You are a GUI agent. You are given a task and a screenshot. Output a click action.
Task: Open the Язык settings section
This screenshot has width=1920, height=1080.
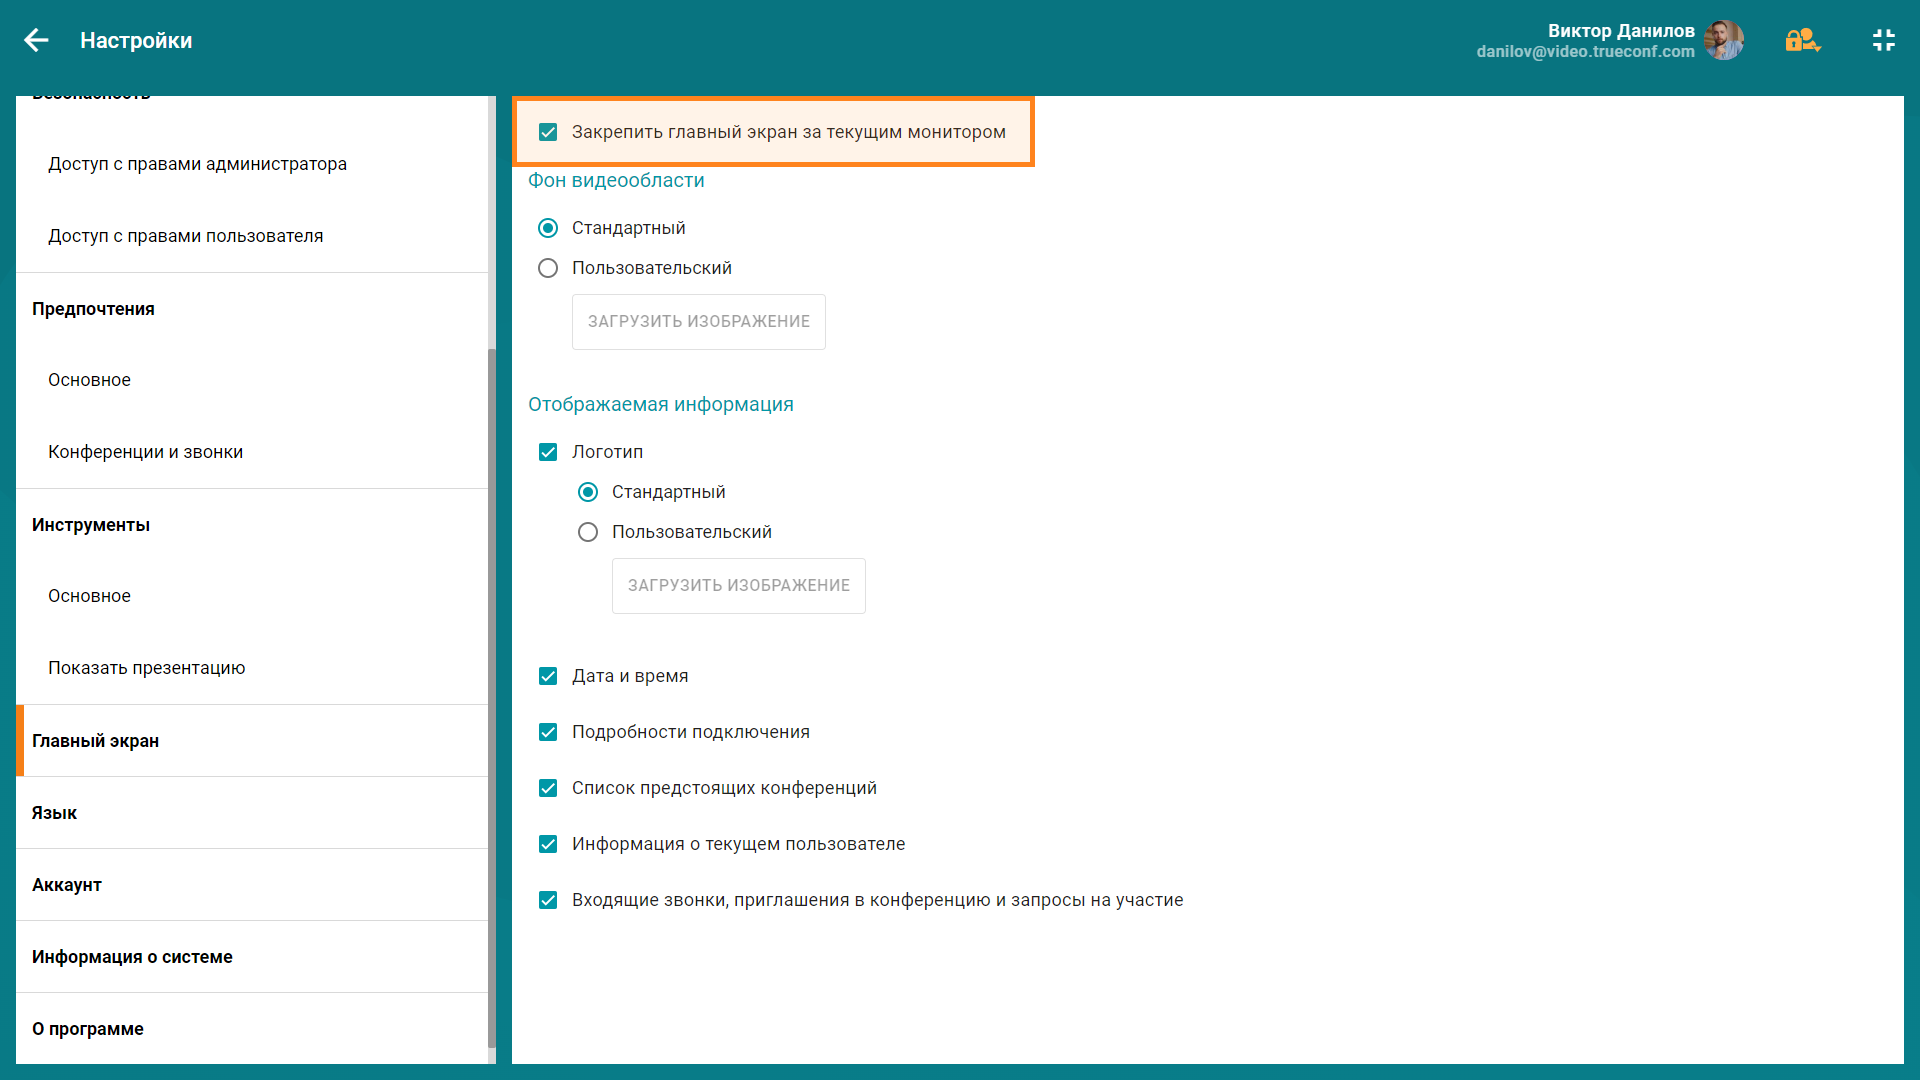252,813
